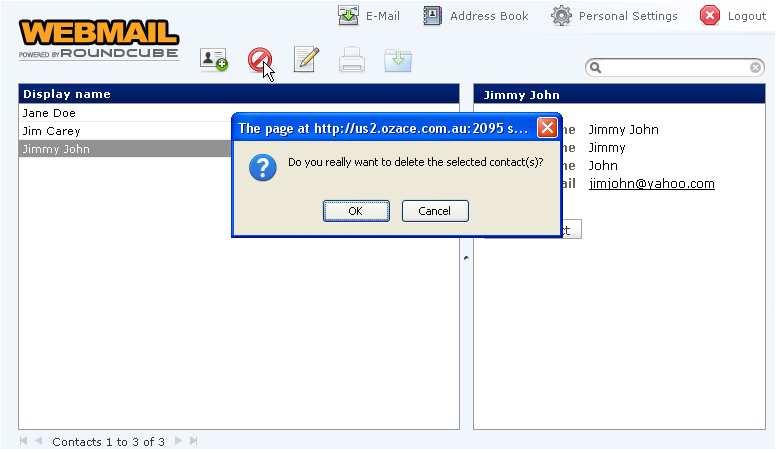
Task: Open Personal Settings
Action: pos(615,16)
